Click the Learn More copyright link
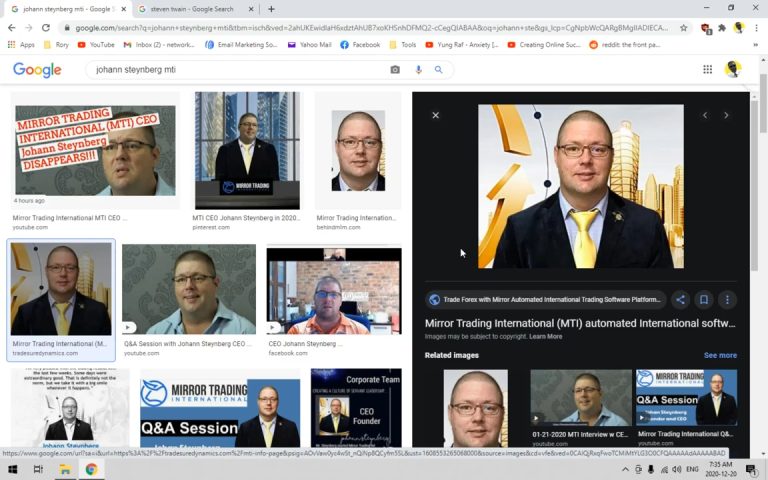Viewport: 768px width, 480px height. (x=546, y=336)
